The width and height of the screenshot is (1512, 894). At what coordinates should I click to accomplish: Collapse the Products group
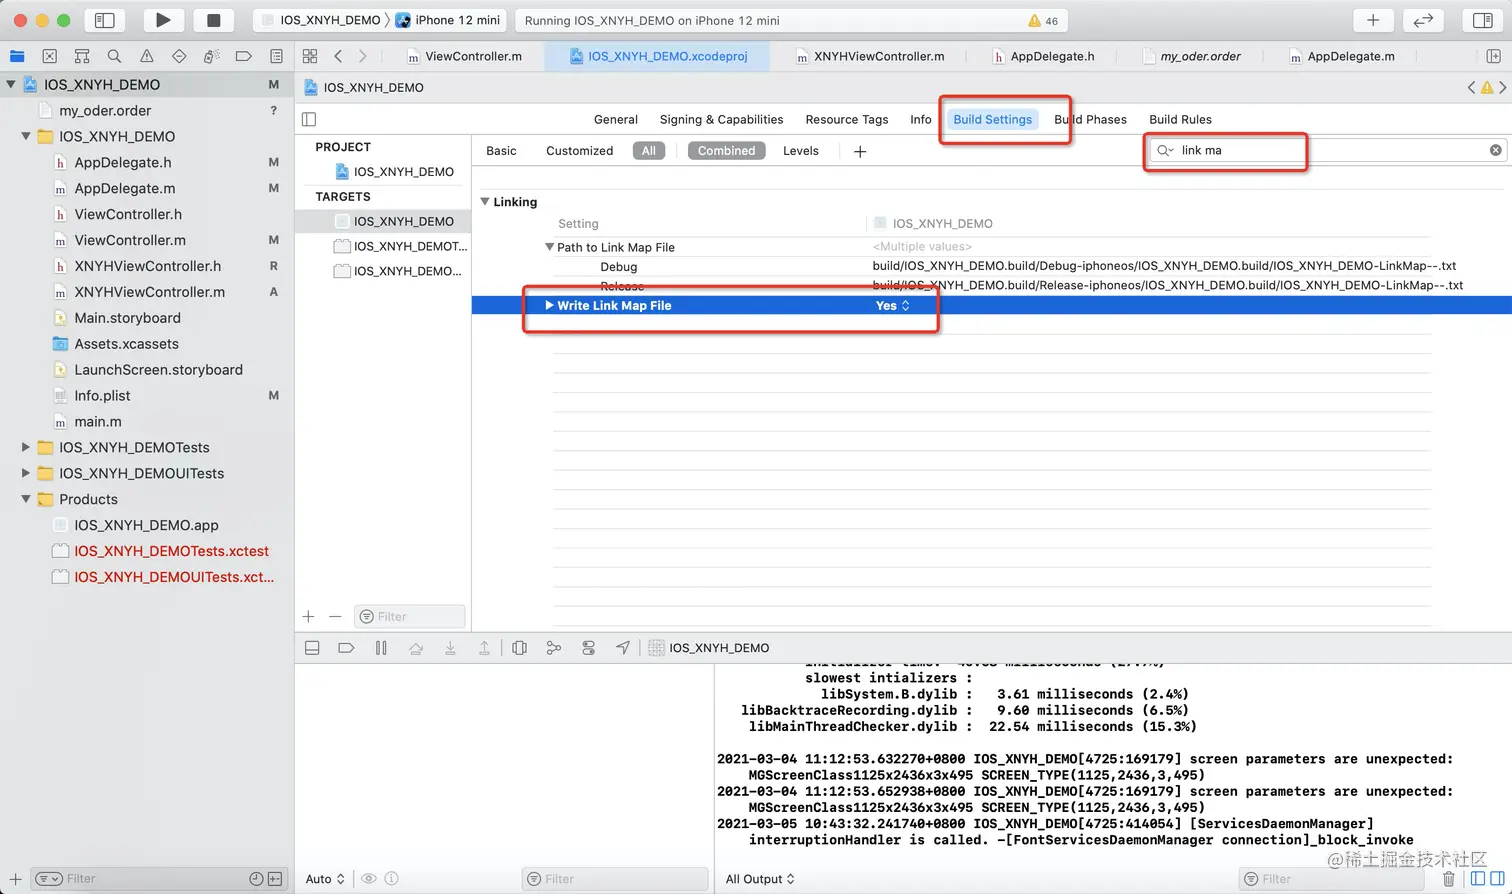(x=26, y=499)
